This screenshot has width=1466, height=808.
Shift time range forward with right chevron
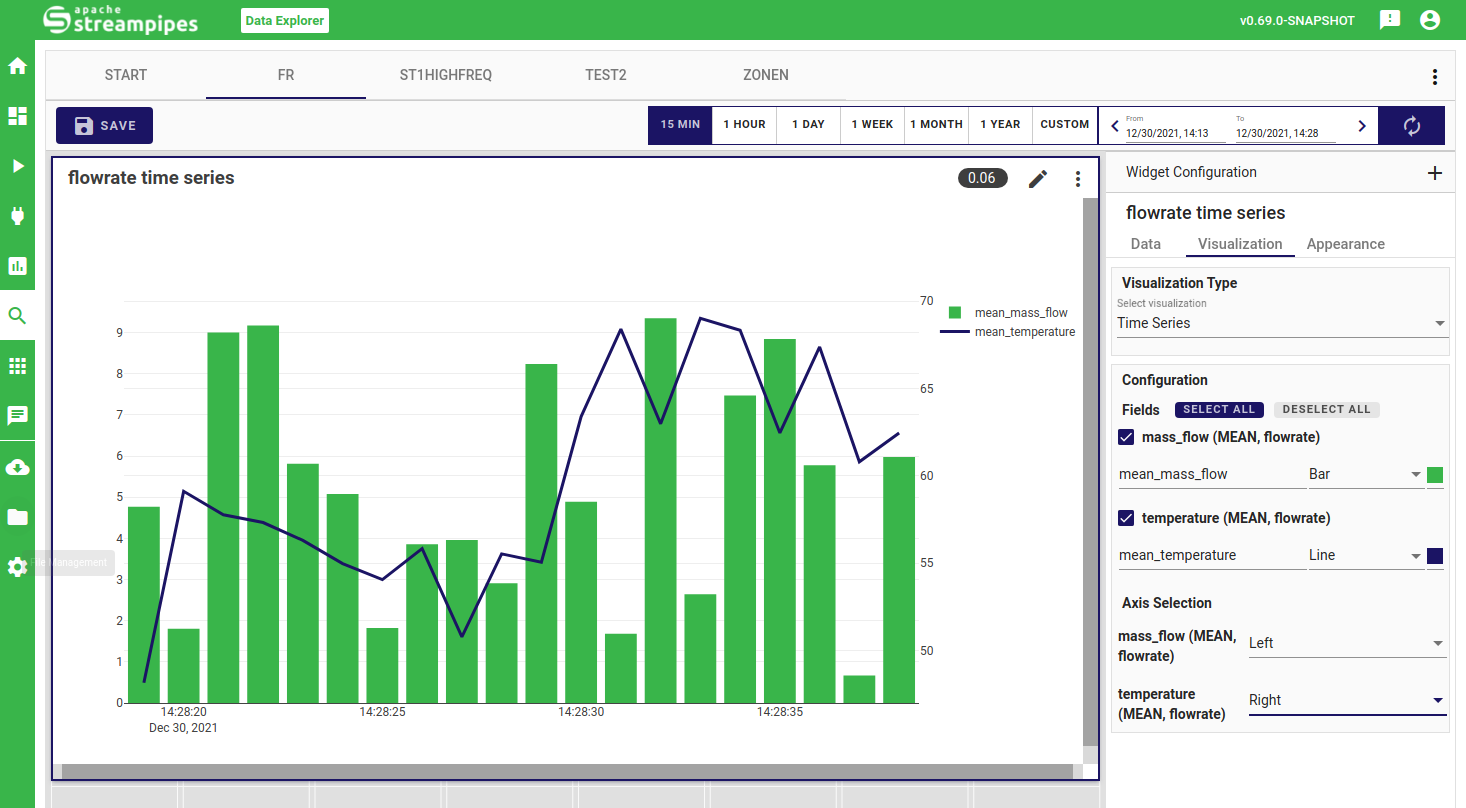(x=1361, y=126)
